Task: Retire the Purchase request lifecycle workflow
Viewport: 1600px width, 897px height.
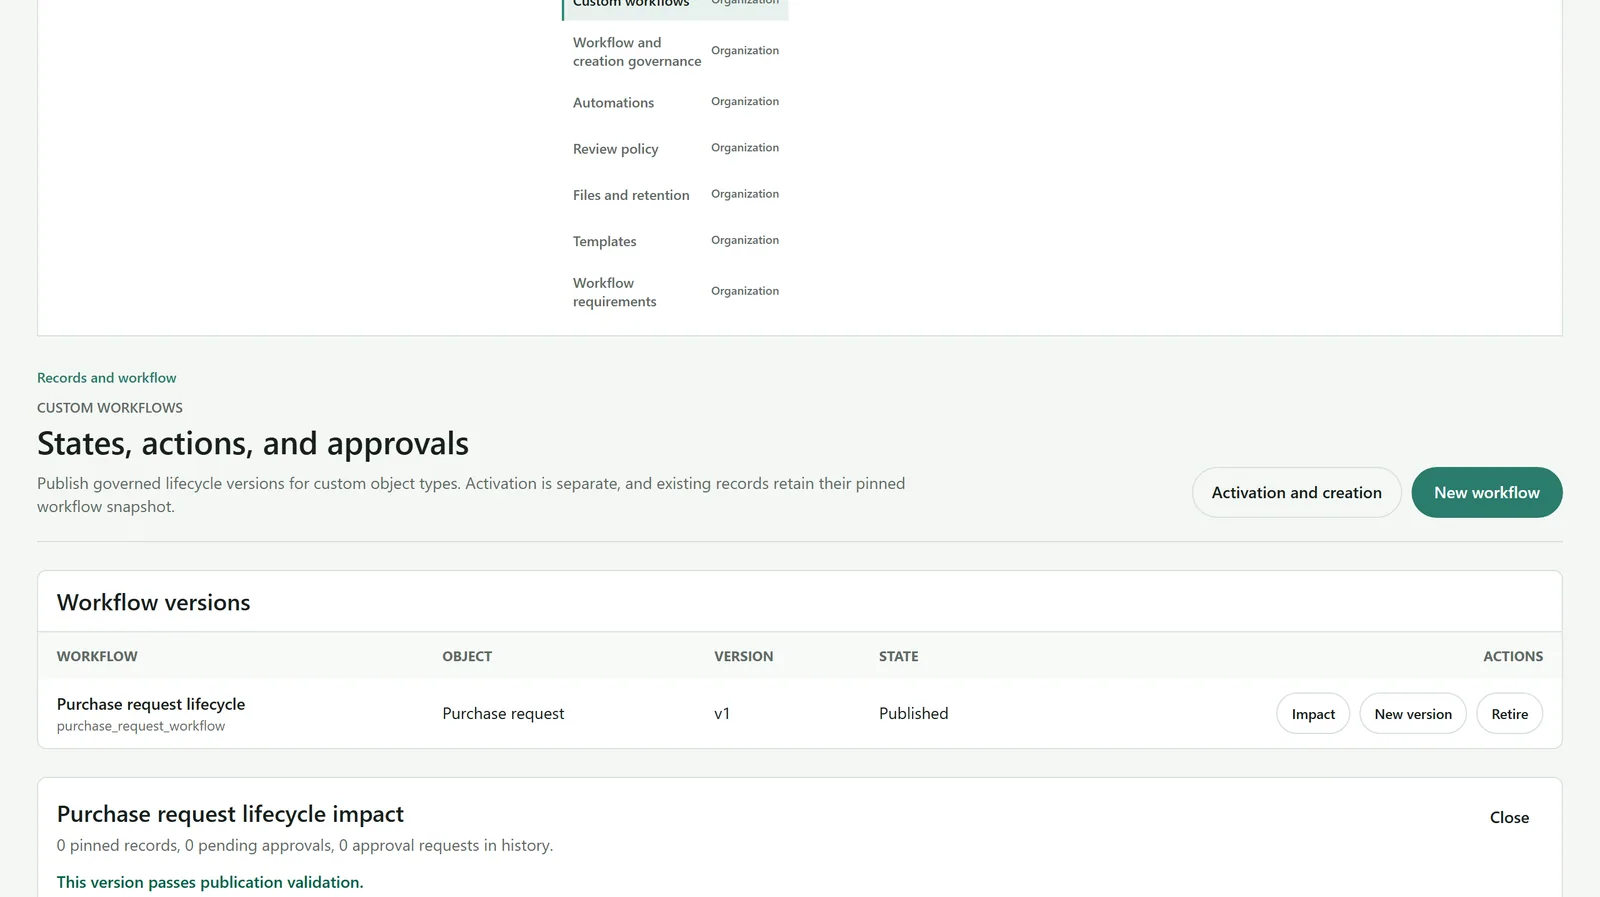Action: click(1509, 714)
